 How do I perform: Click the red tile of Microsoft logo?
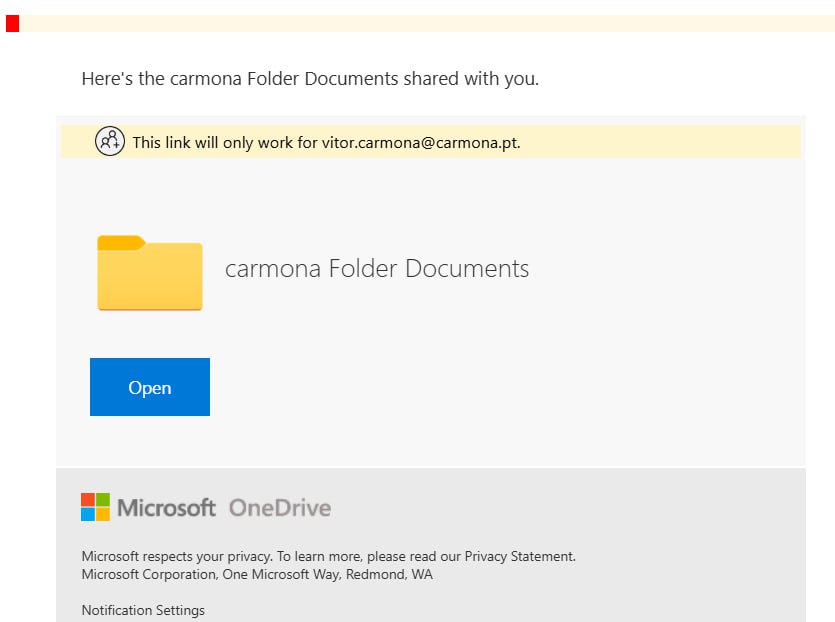pyautogui.click(x=88, y=499)
